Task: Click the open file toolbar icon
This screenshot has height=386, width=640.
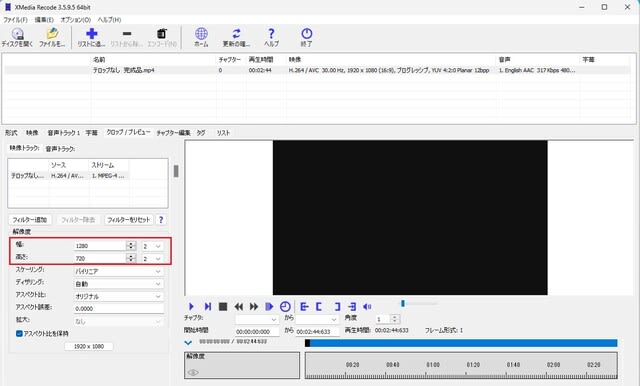Action: point(52,38)
